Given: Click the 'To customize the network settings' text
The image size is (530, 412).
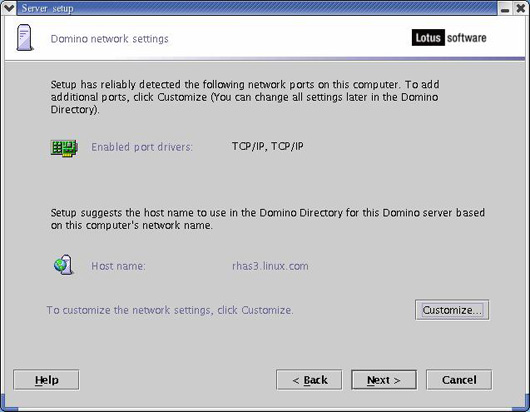Looking at the screenshot, I should [x=170, y=310].
